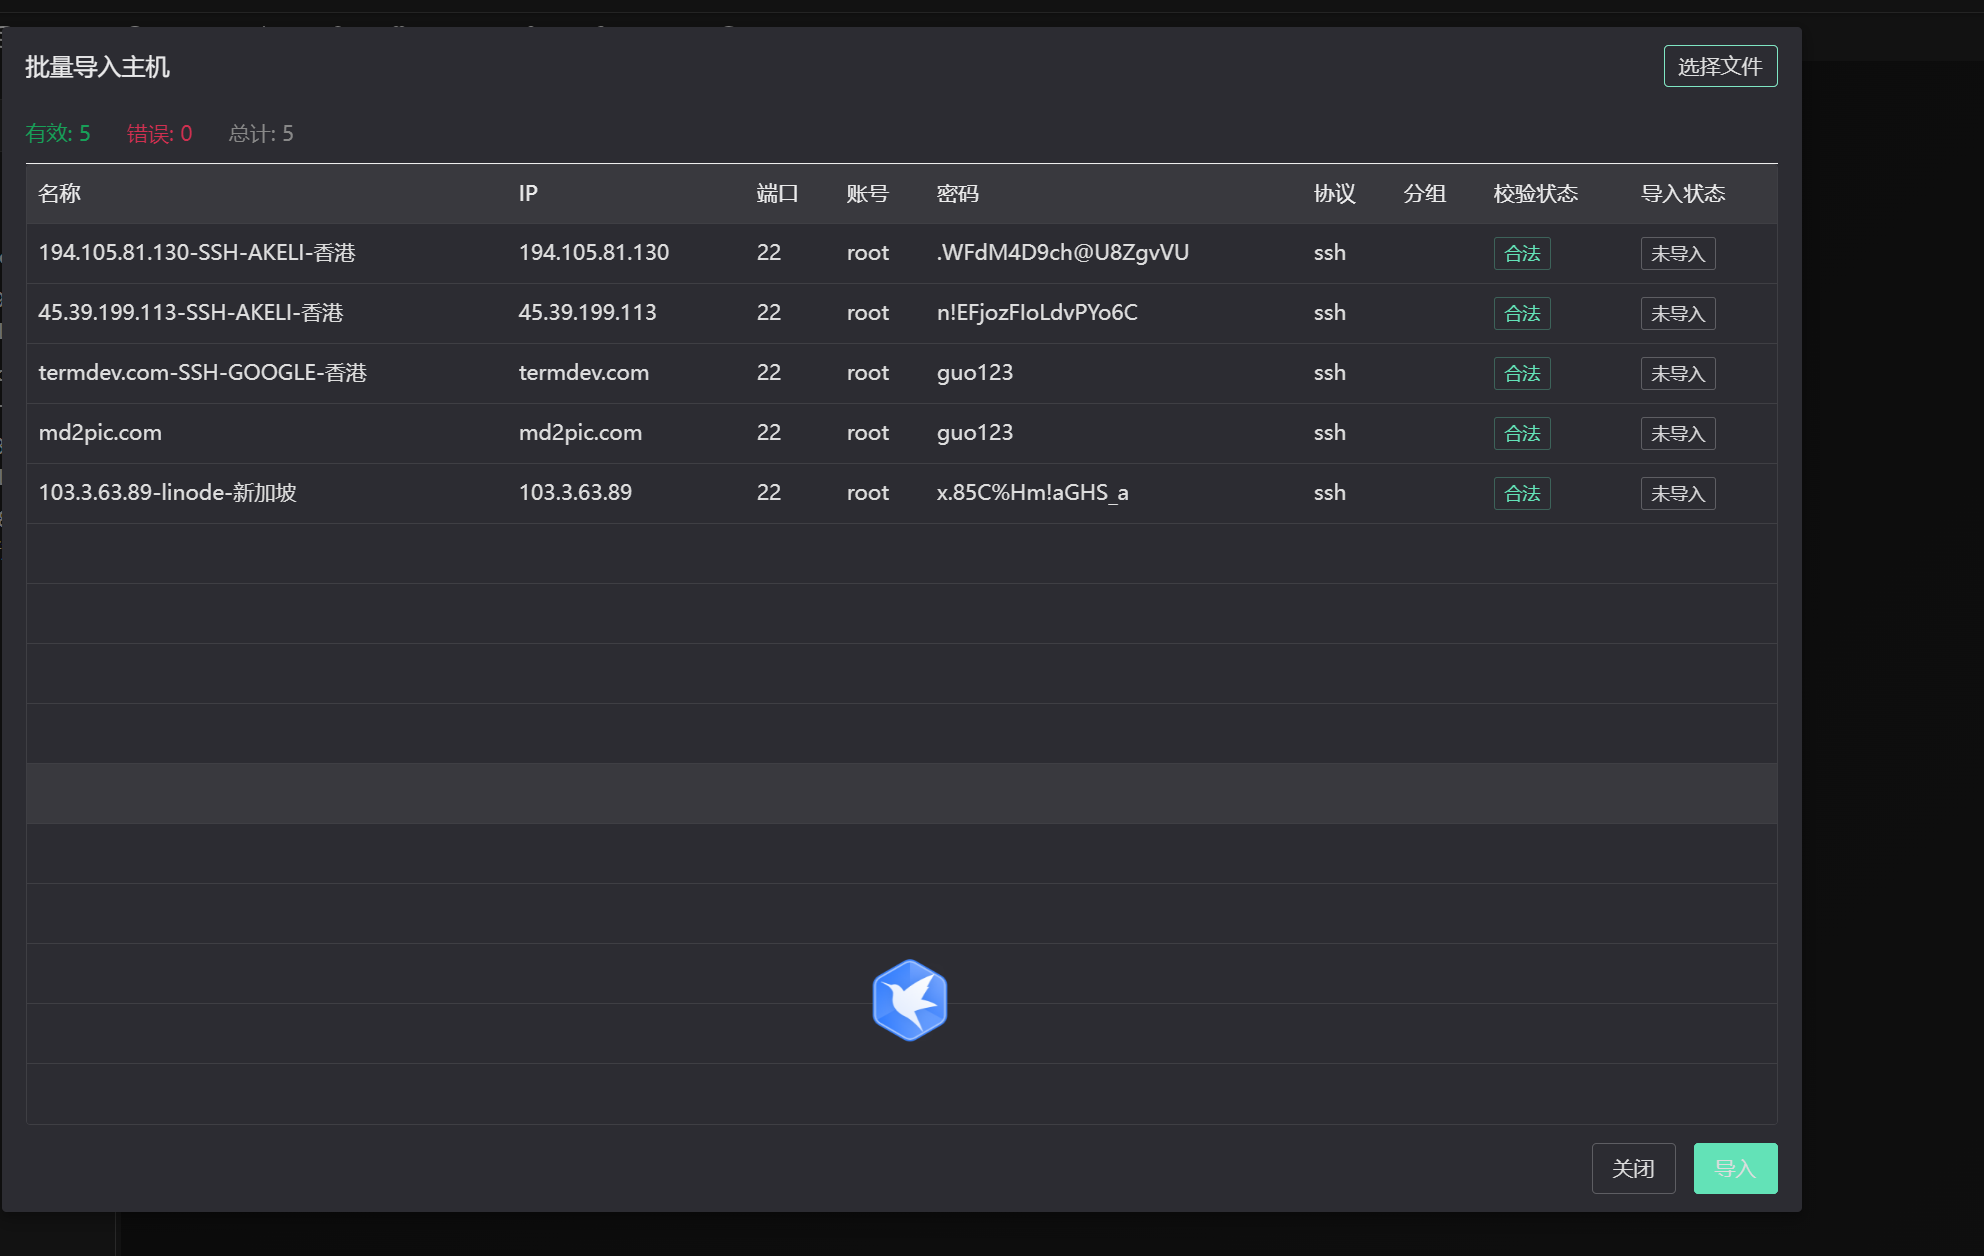Click the 合法 badge for 194.105.81.130
This screenshot has height=1256, width=1984.
coord(1521,253)
